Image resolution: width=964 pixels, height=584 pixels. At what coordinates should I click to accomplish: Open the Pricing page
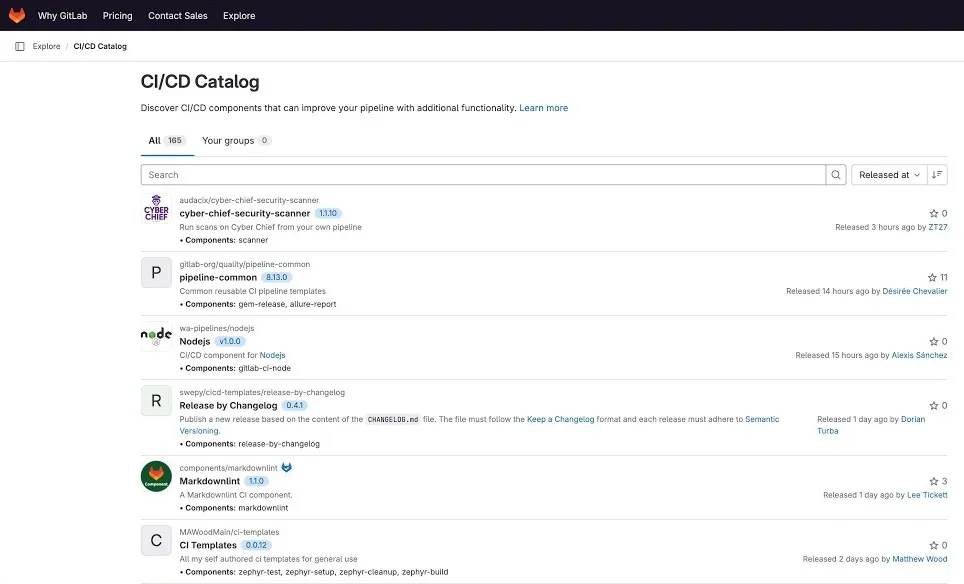[x=117, y=15]
